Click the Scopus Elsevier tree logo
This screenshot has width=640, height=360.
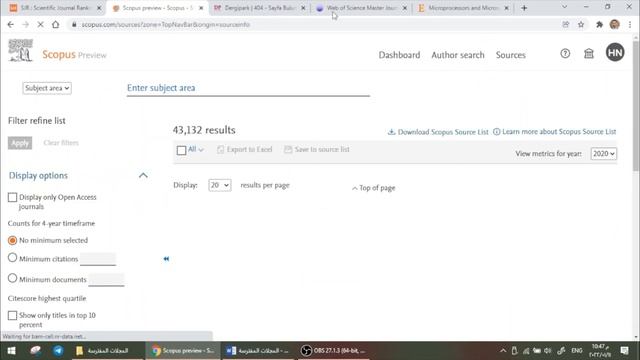20,50
